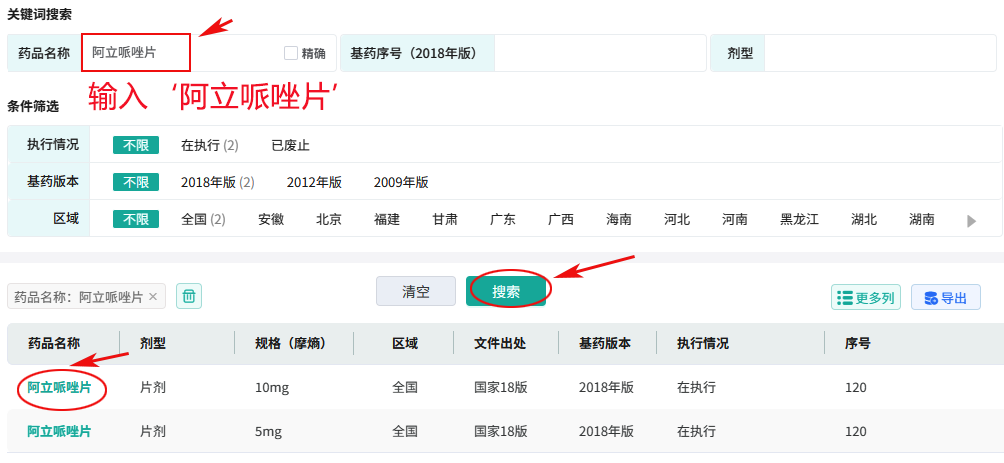The height and width of the screenshot is (463, 1004).
Task: Click the 药品名称 input field
Action: [180, 53]
